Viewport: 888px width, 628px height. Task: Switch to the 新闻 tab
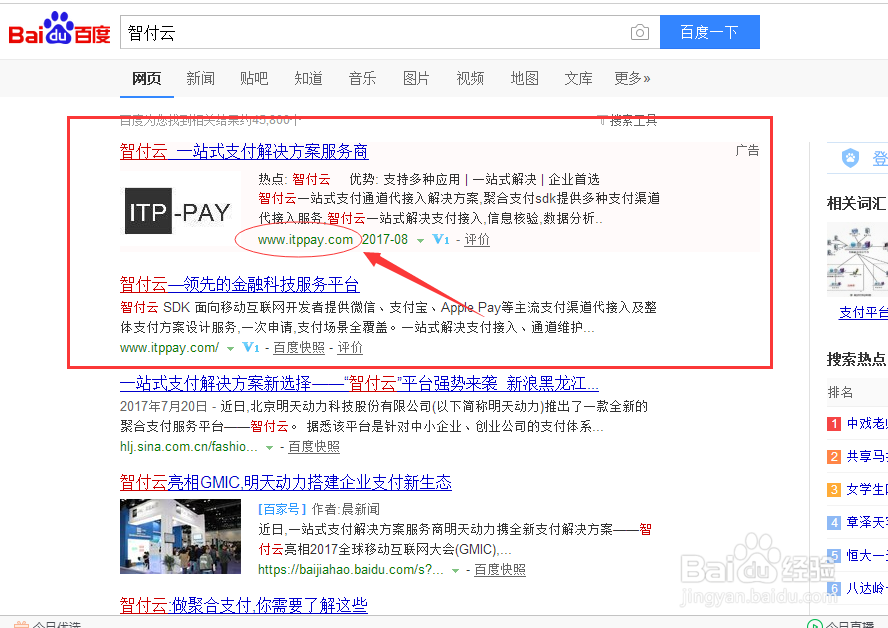tap(200, 78)
